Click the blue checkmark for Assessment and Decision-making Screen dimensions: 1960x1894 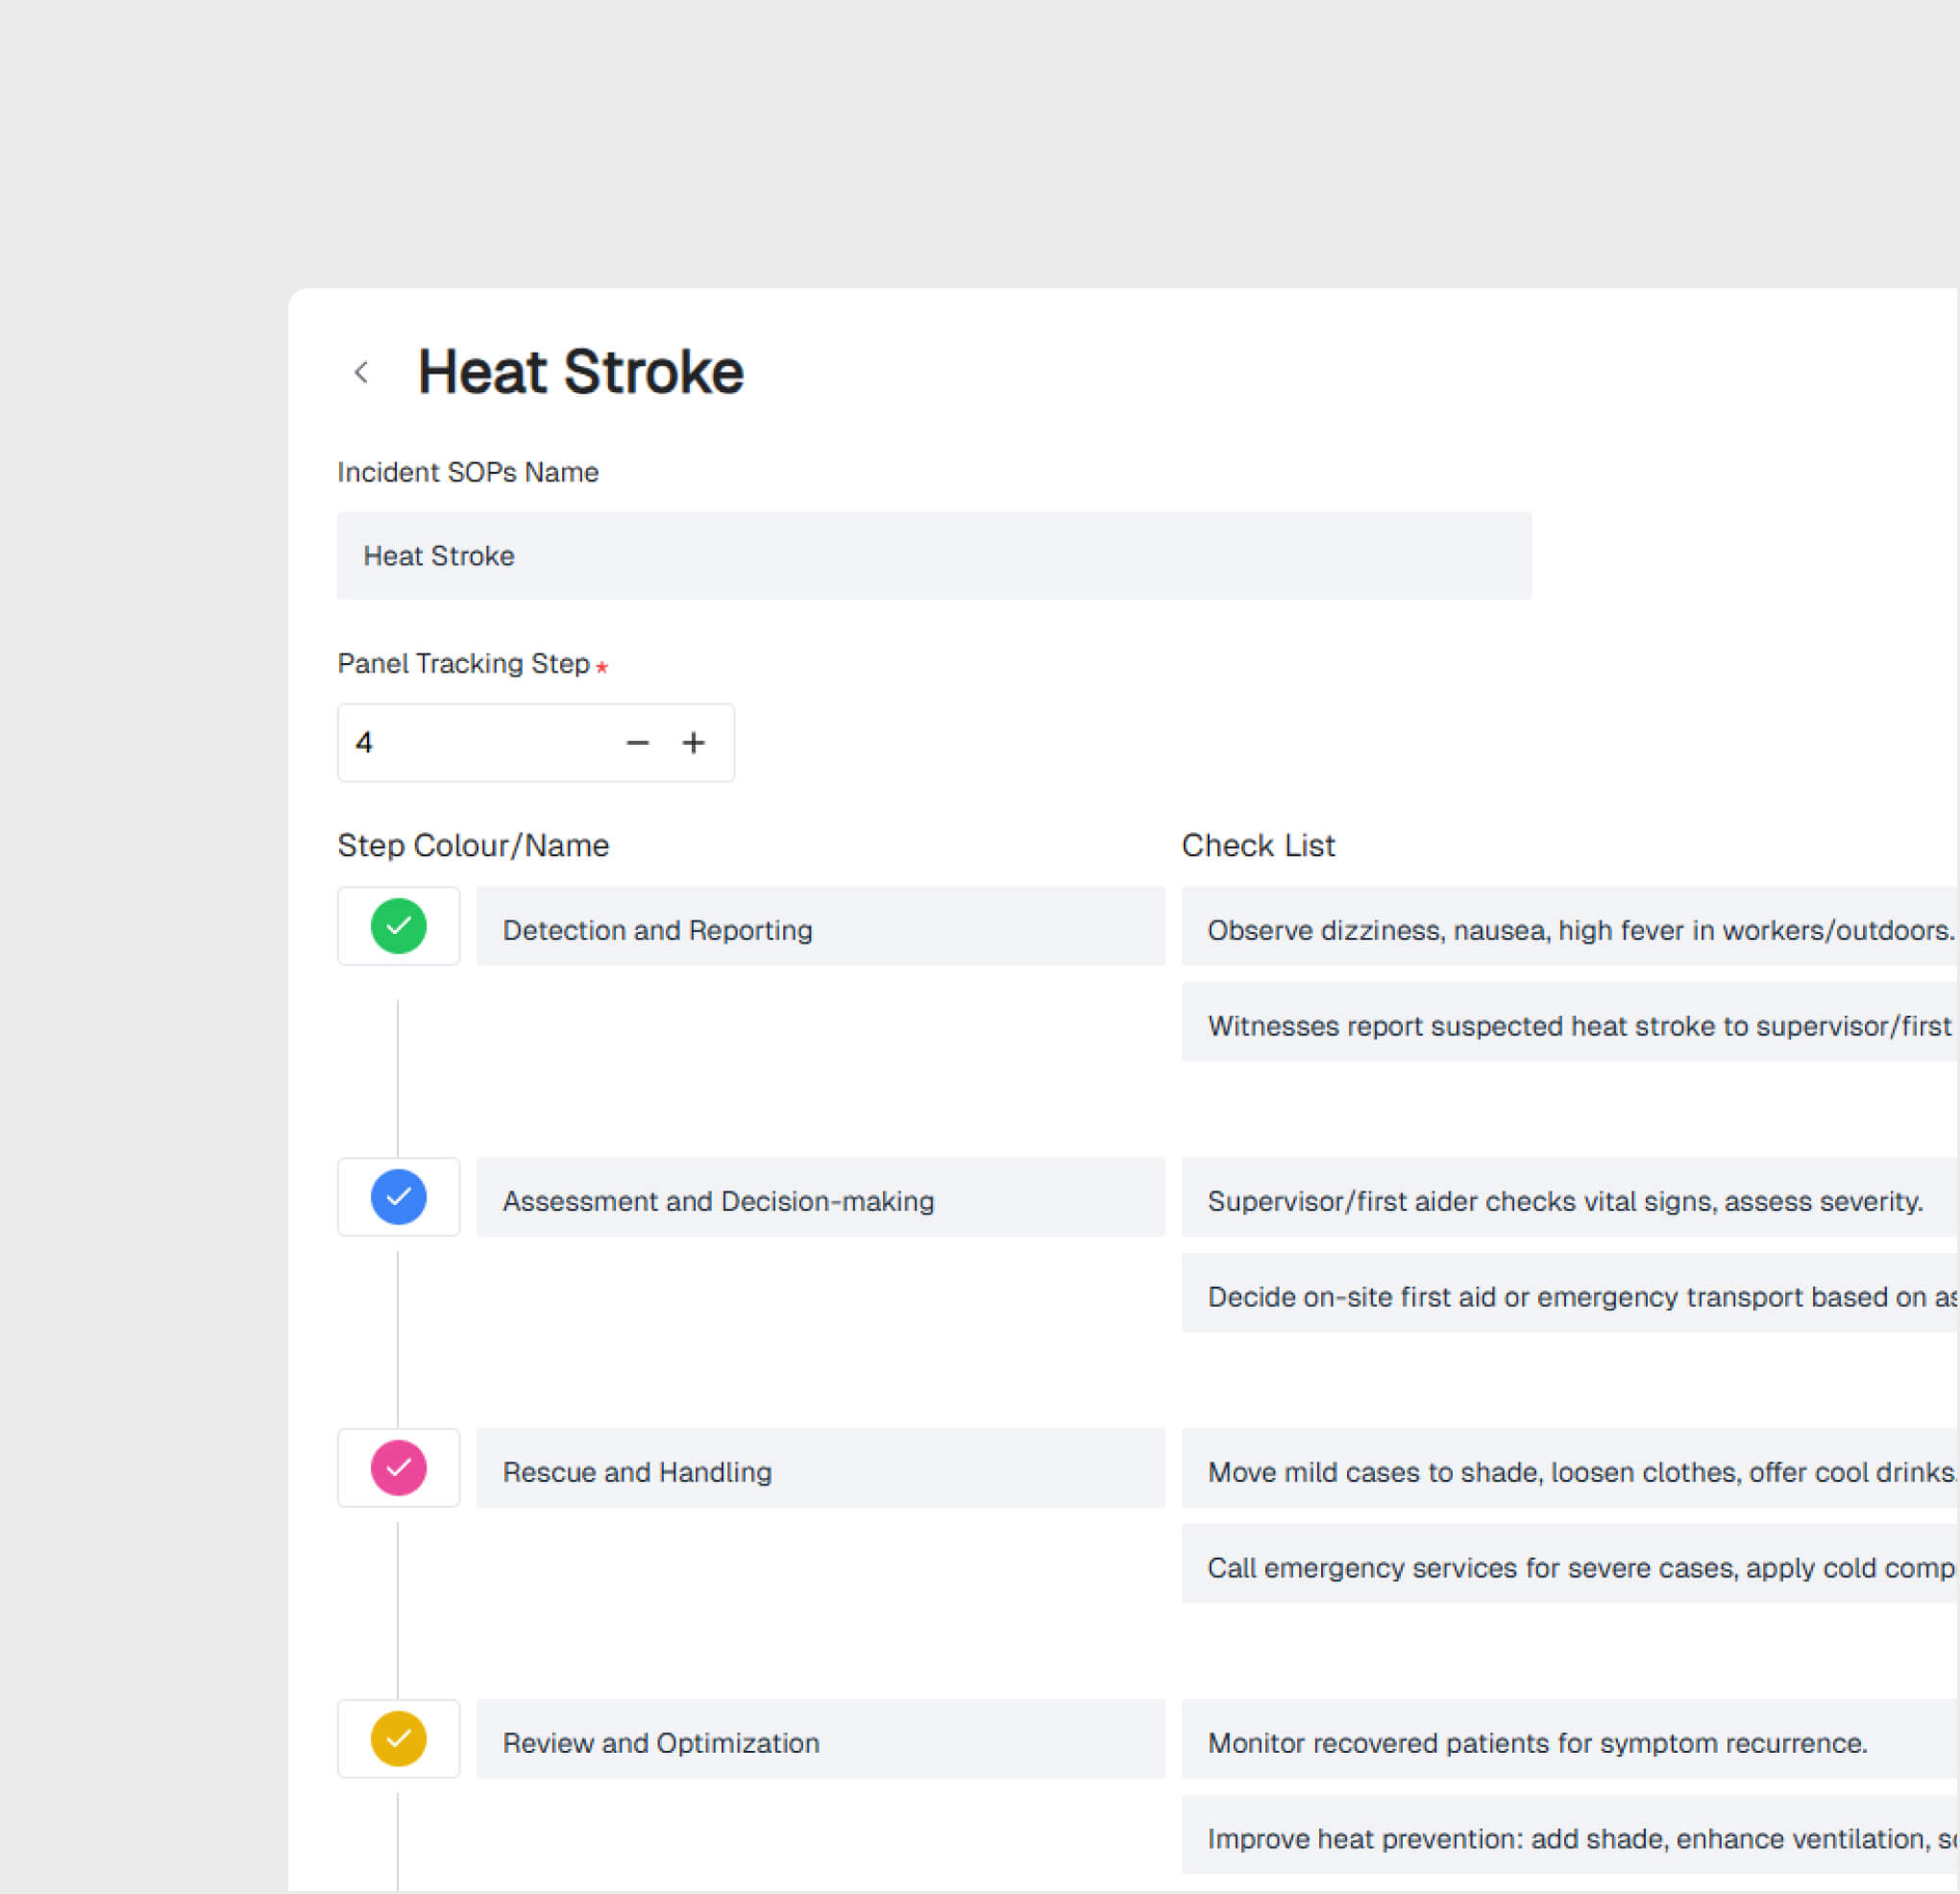(398, 1197)
